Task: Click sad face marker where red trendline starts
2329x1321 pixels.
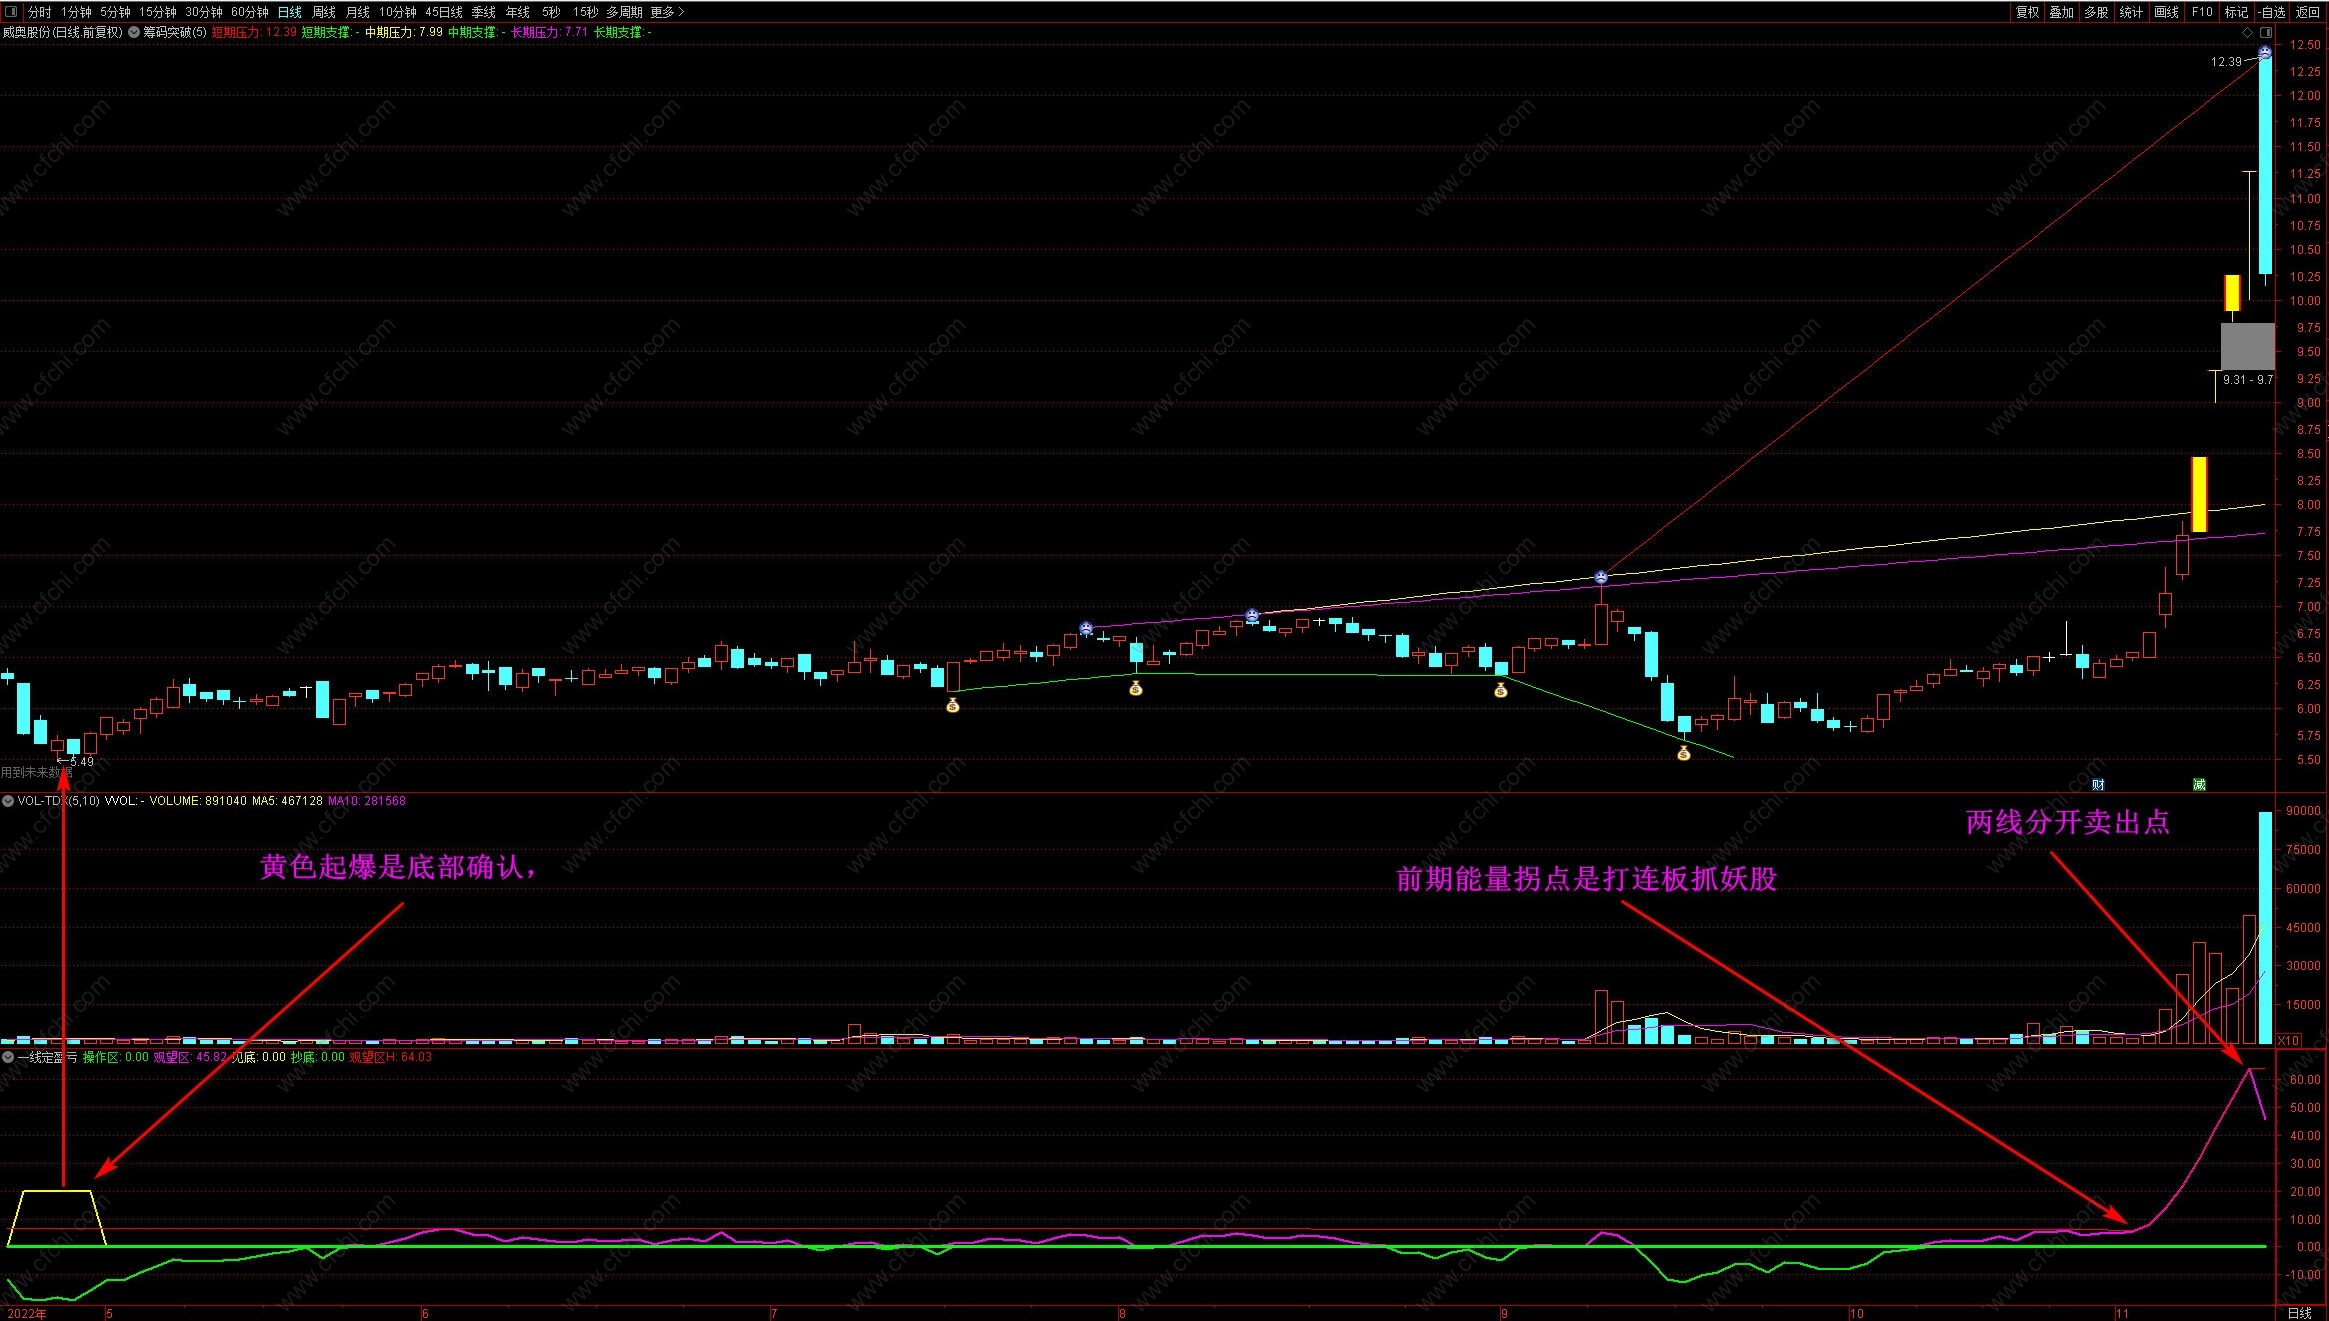Action: click(x=1601, y=578)
